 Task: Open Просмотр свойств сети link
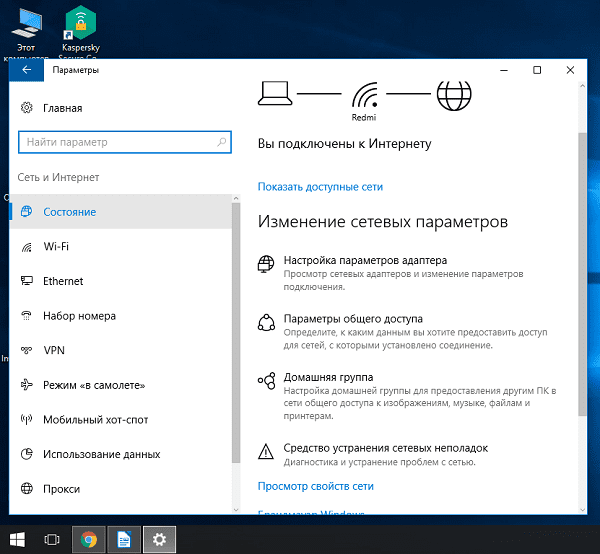coord(315,486)
